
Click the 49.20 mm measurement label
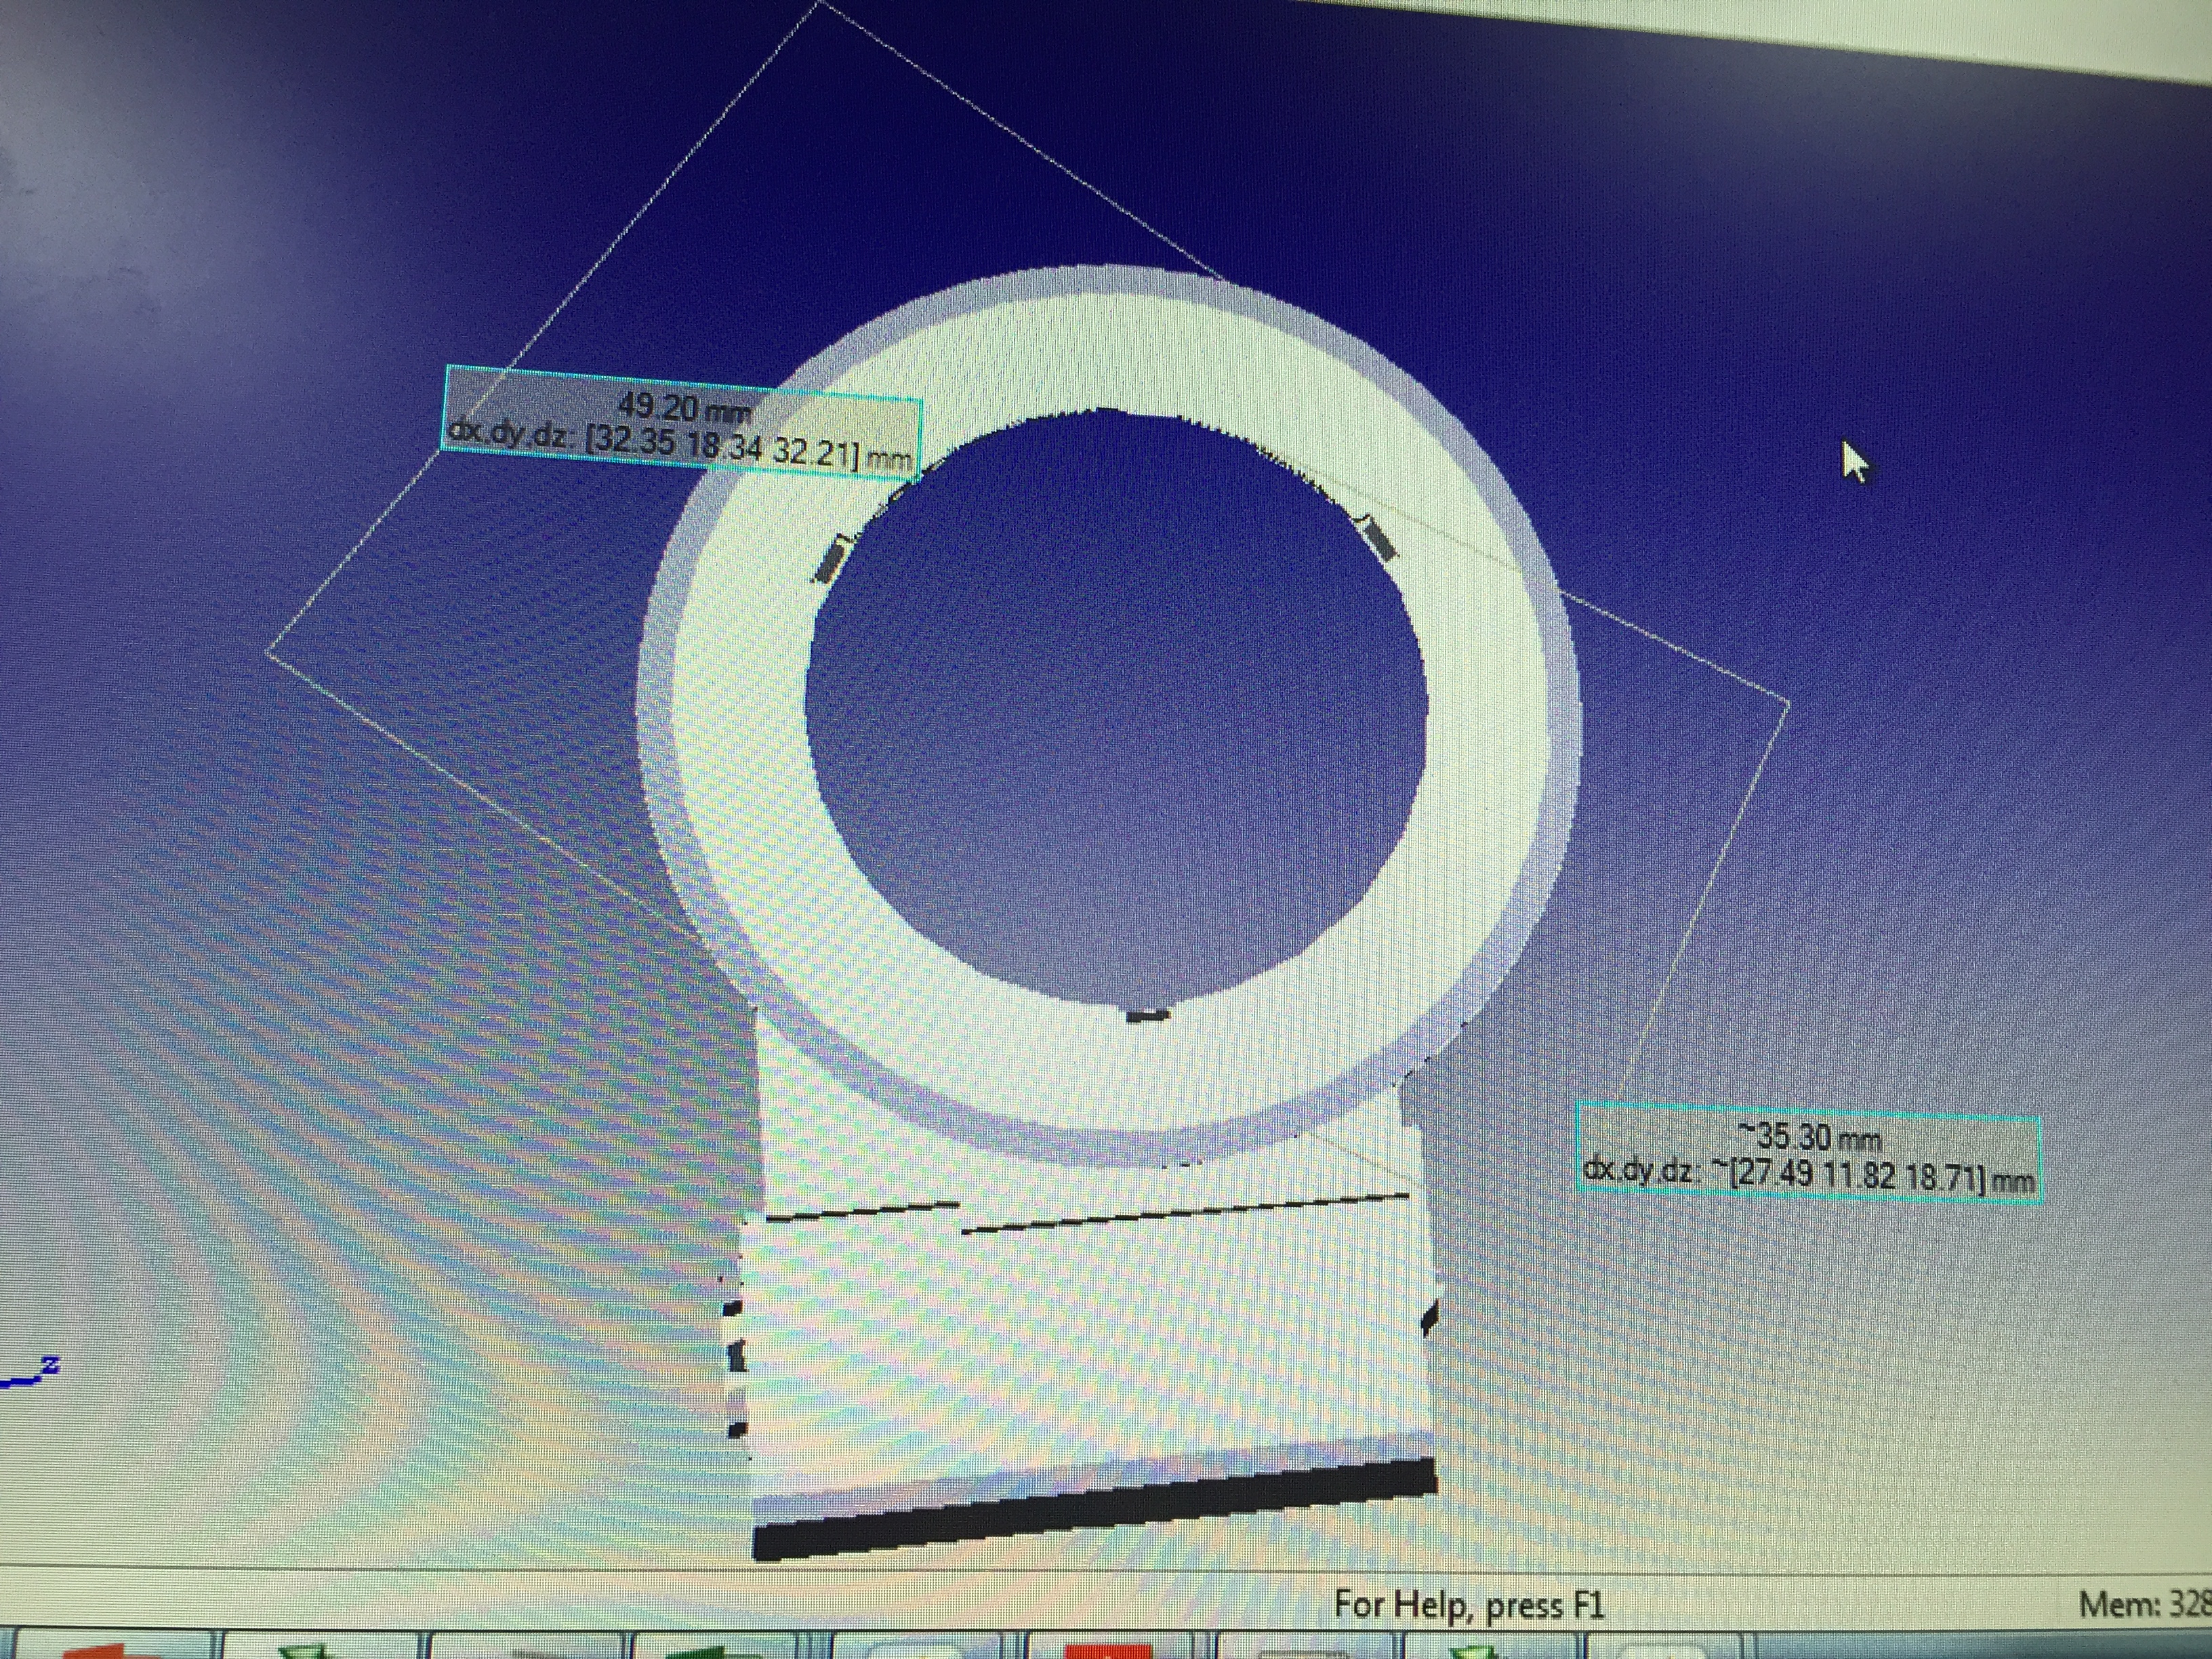click(684, 407)
